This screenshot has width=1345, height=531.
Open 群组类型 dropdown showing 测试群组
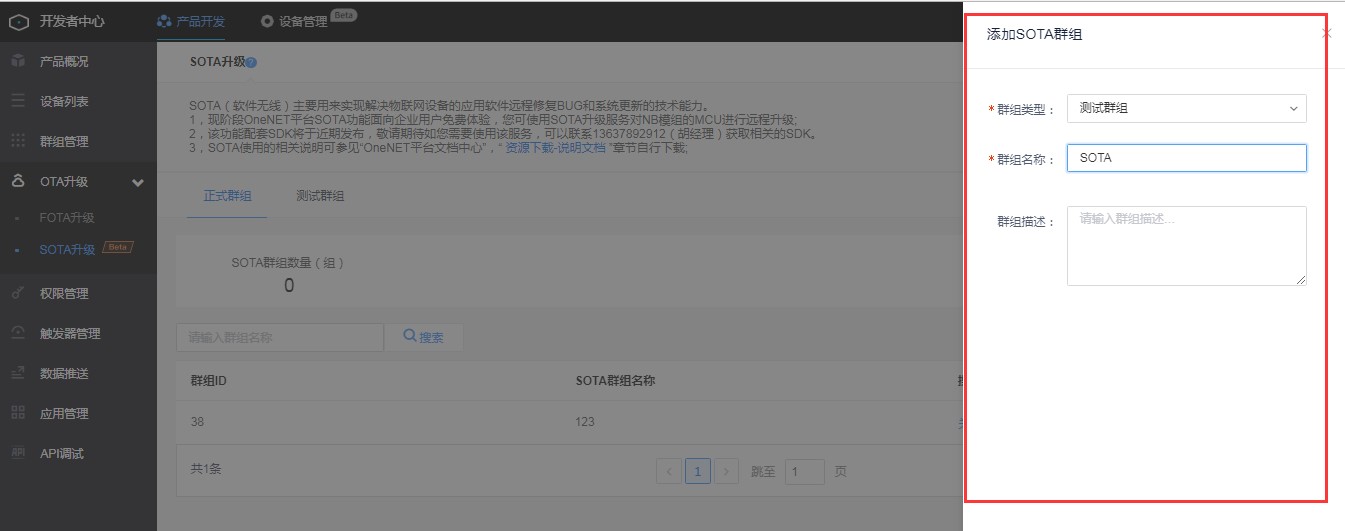coord(1187,108)
